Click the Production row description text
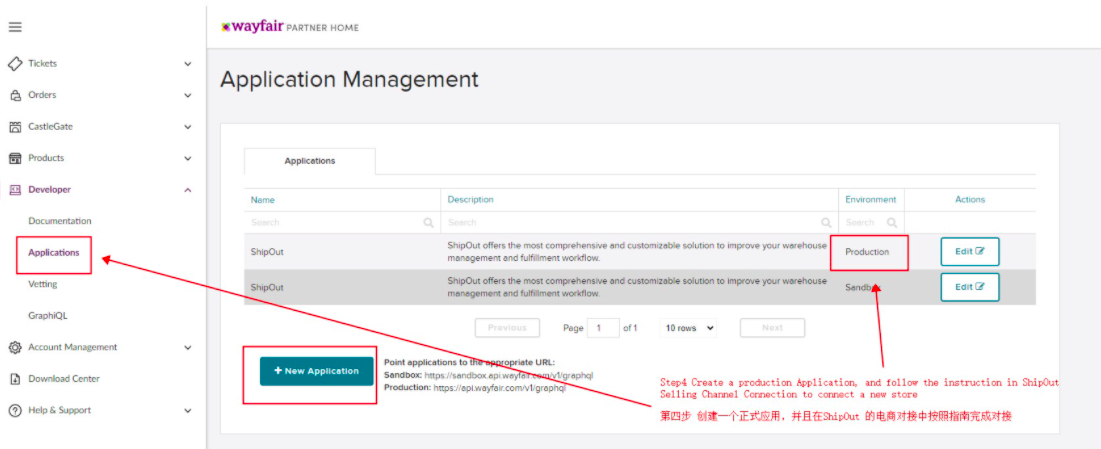This screenshot has height=449, width=1101. [637, 252]
